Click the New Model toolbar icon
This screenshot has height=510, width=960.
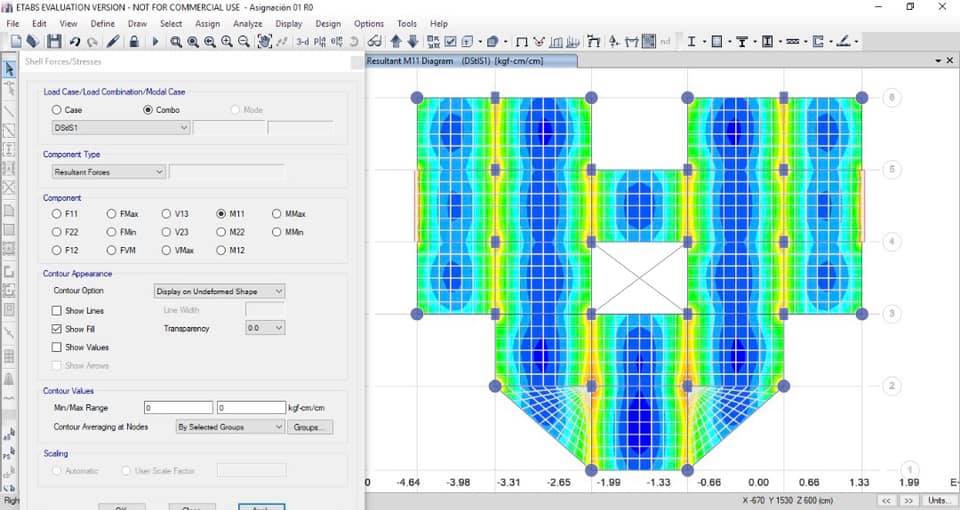[x=16, y=42]
